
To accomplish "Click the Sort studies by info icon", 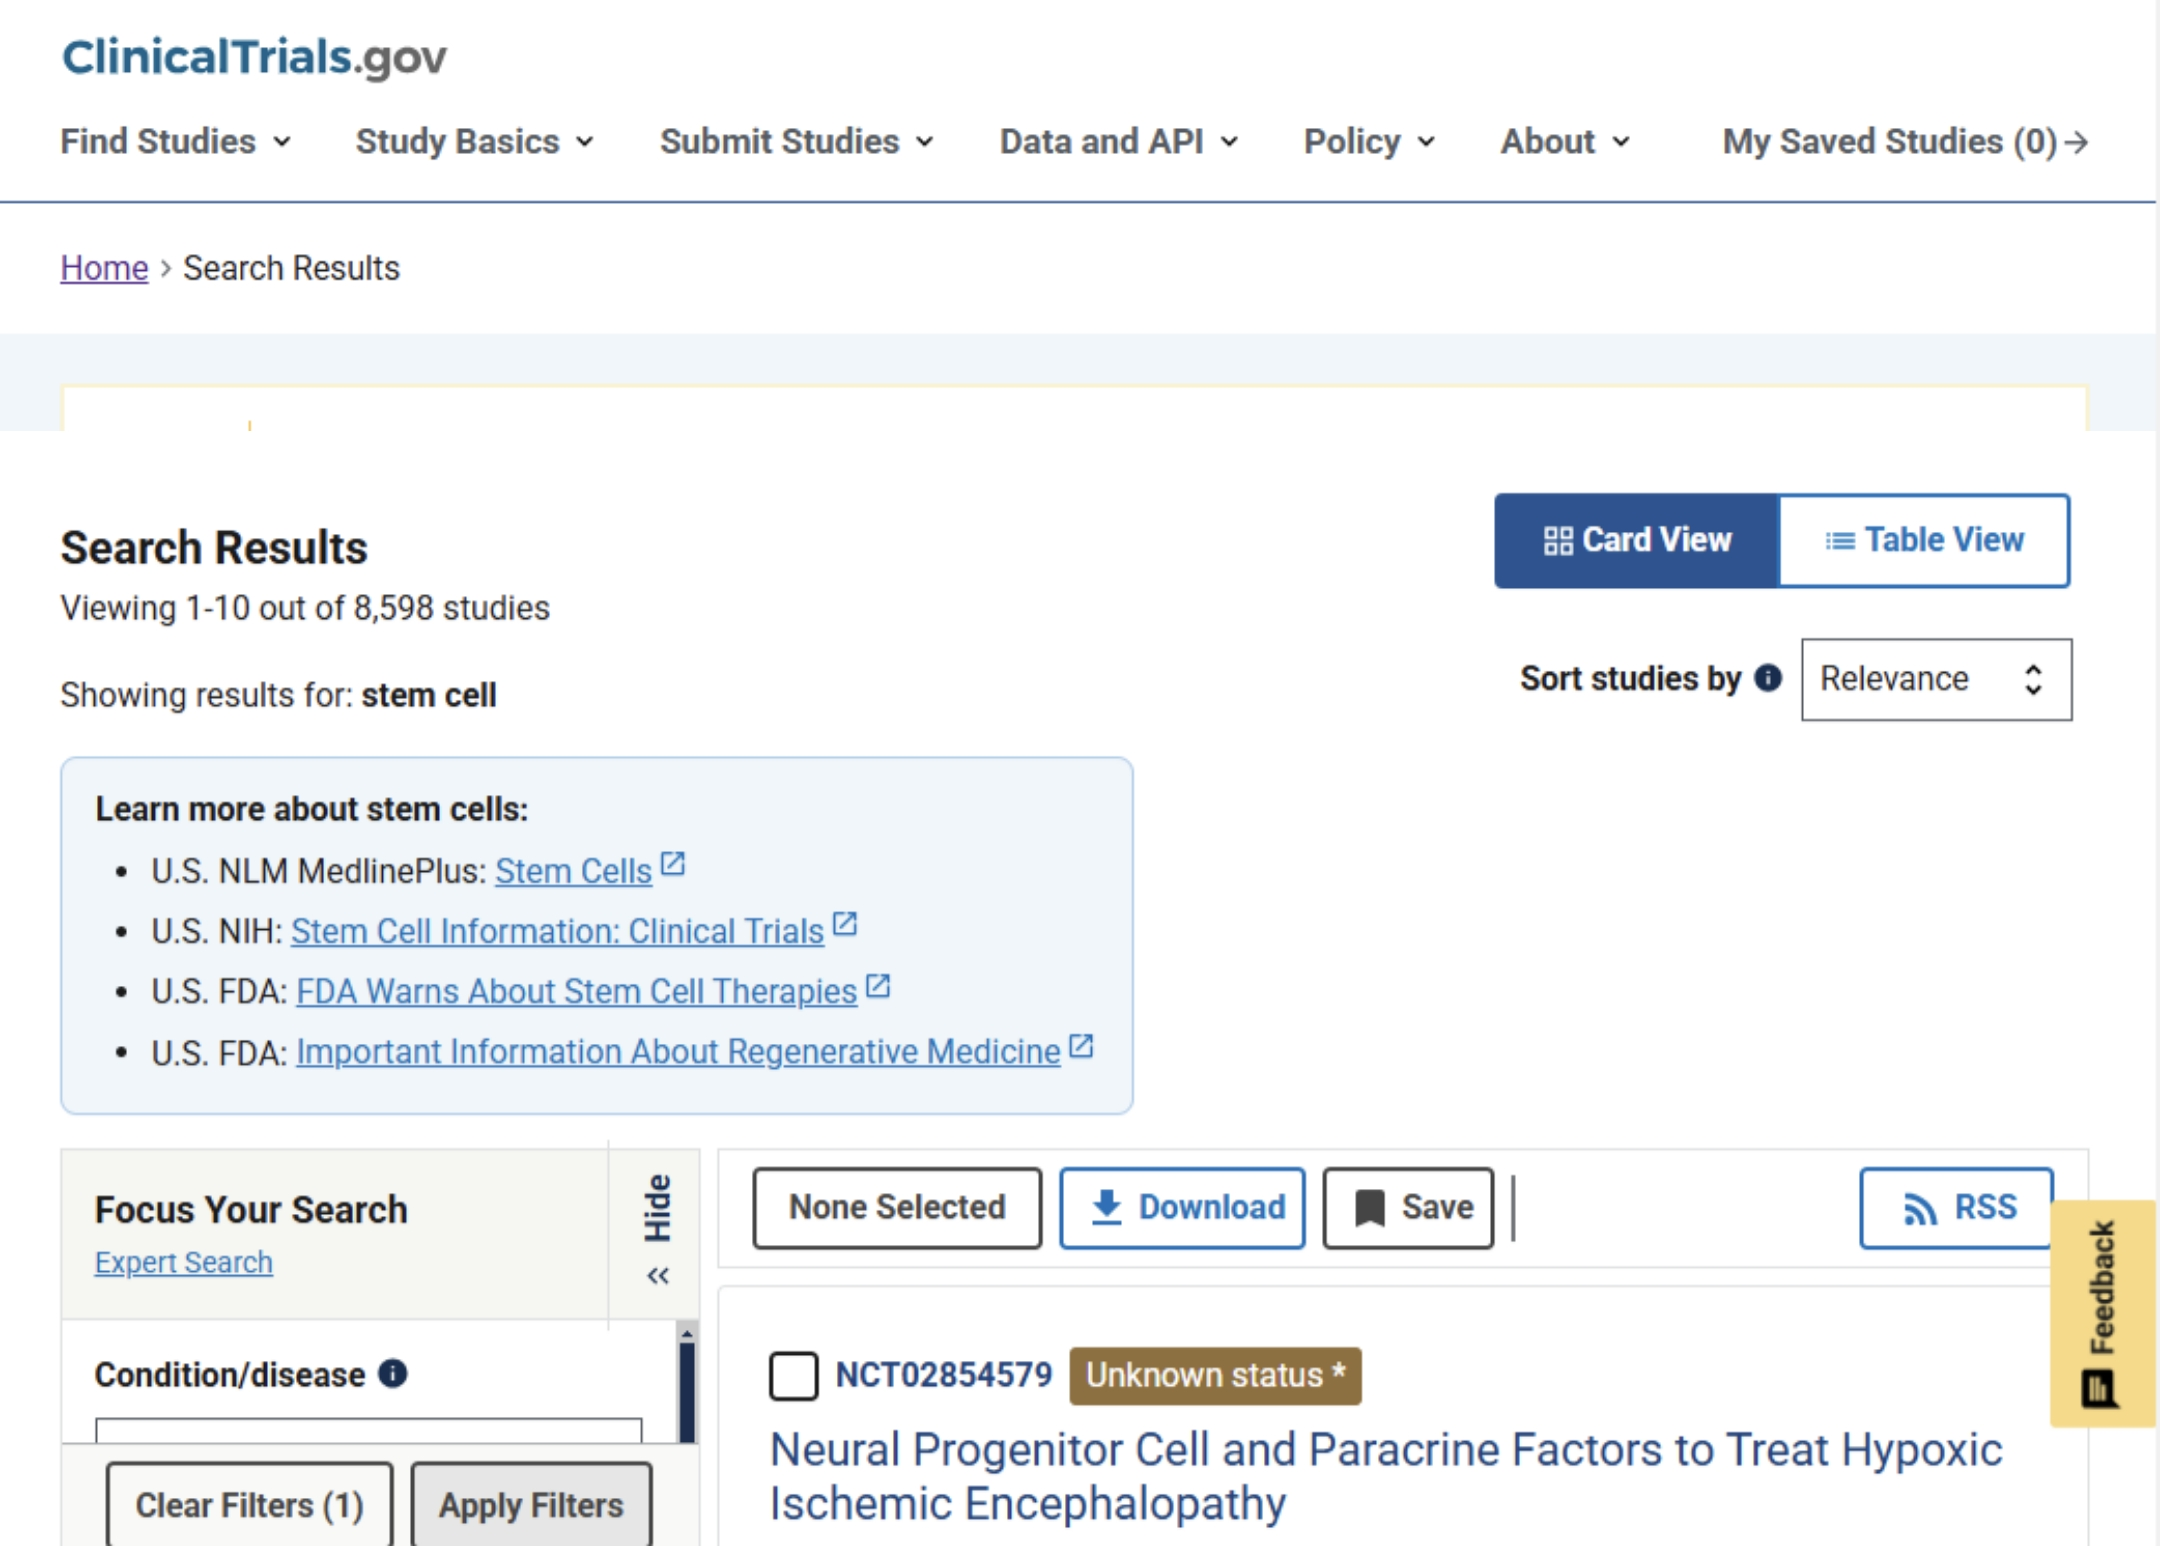I will click(x=1768, y=678).
